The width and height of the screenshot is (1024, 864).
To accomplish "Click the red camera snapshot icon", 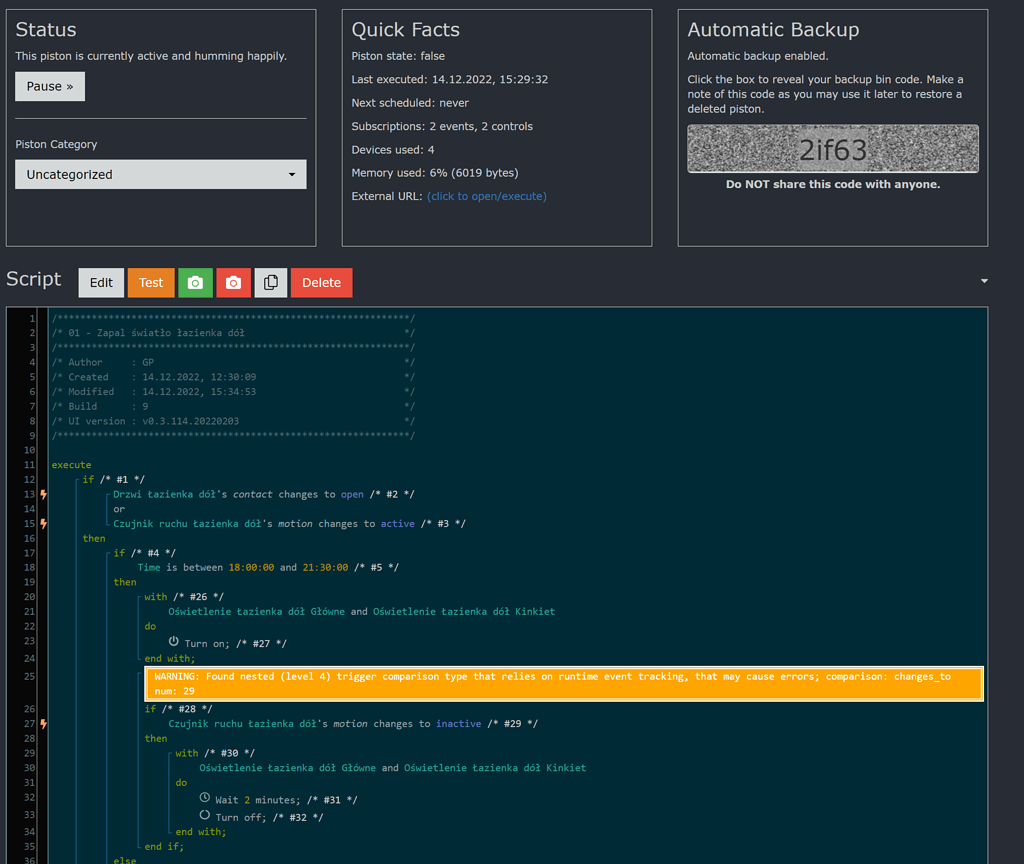I will (x=233, y=283).
